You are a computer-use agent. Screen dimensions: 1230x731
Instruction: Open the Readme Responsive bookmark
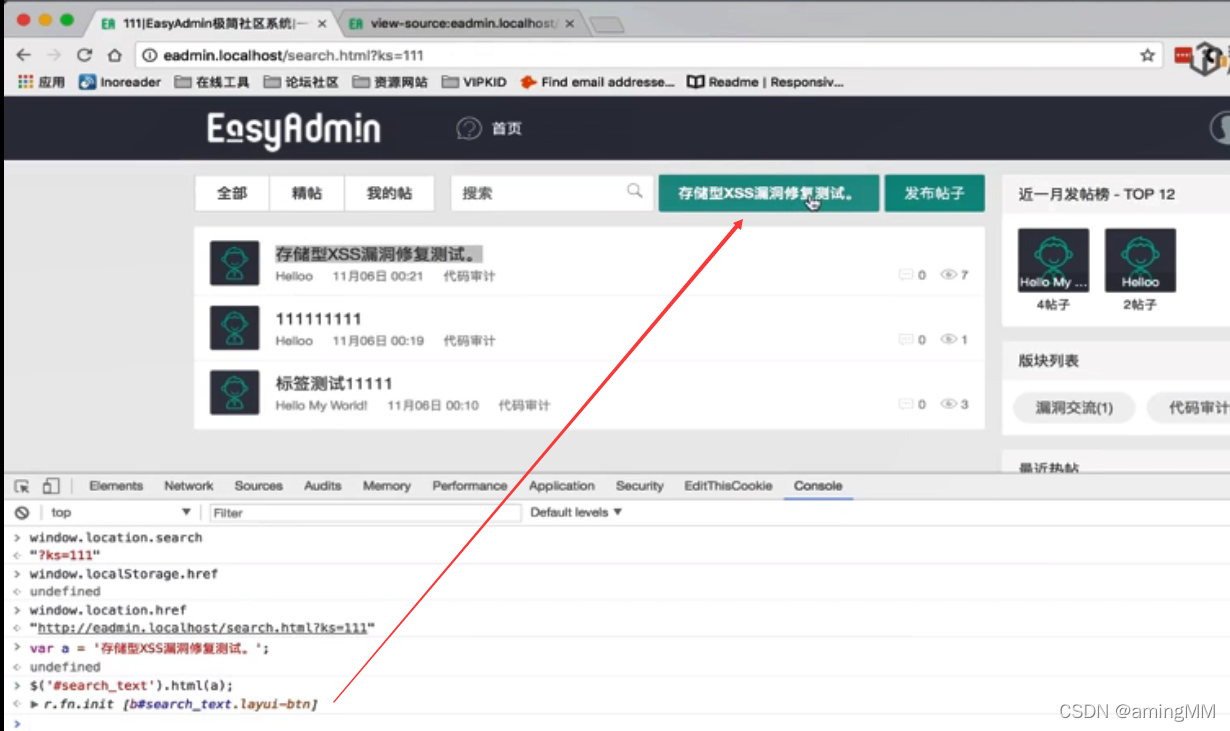coord(766,82)
